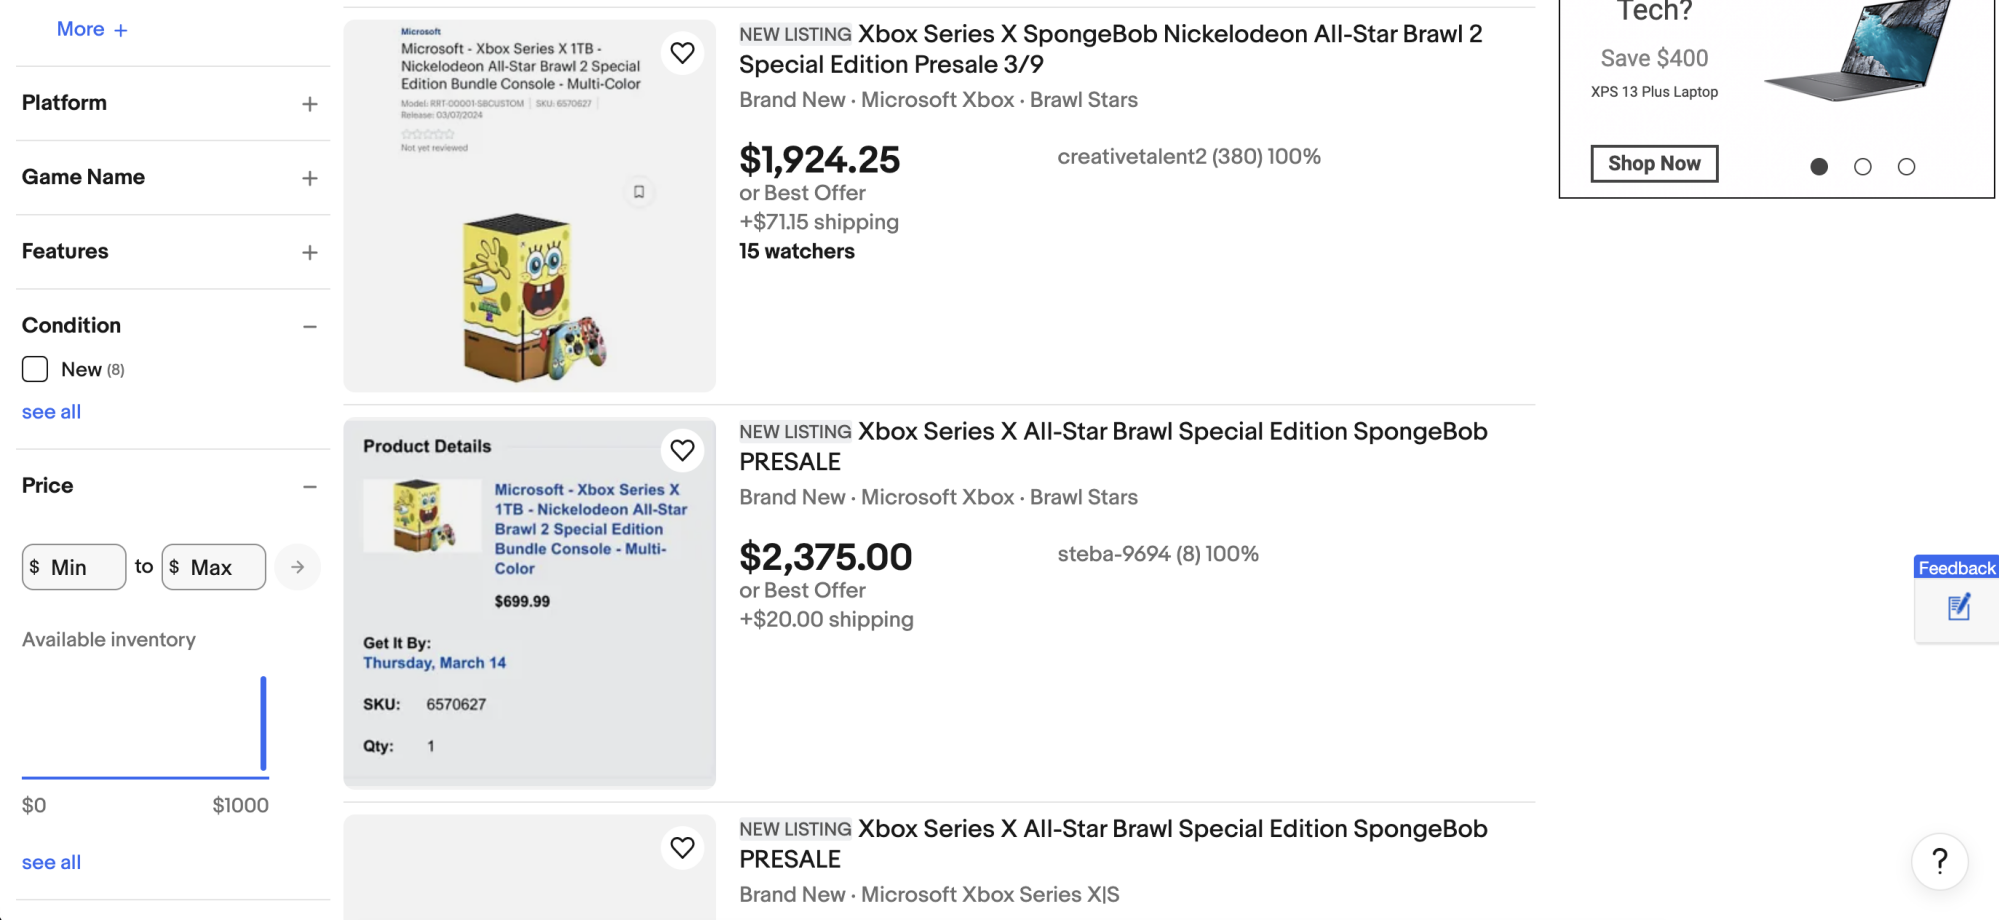The height and width of the screenshot is (920, 1999).
Task: Toggle the heart icon on second listing
Action: [682, 450]
